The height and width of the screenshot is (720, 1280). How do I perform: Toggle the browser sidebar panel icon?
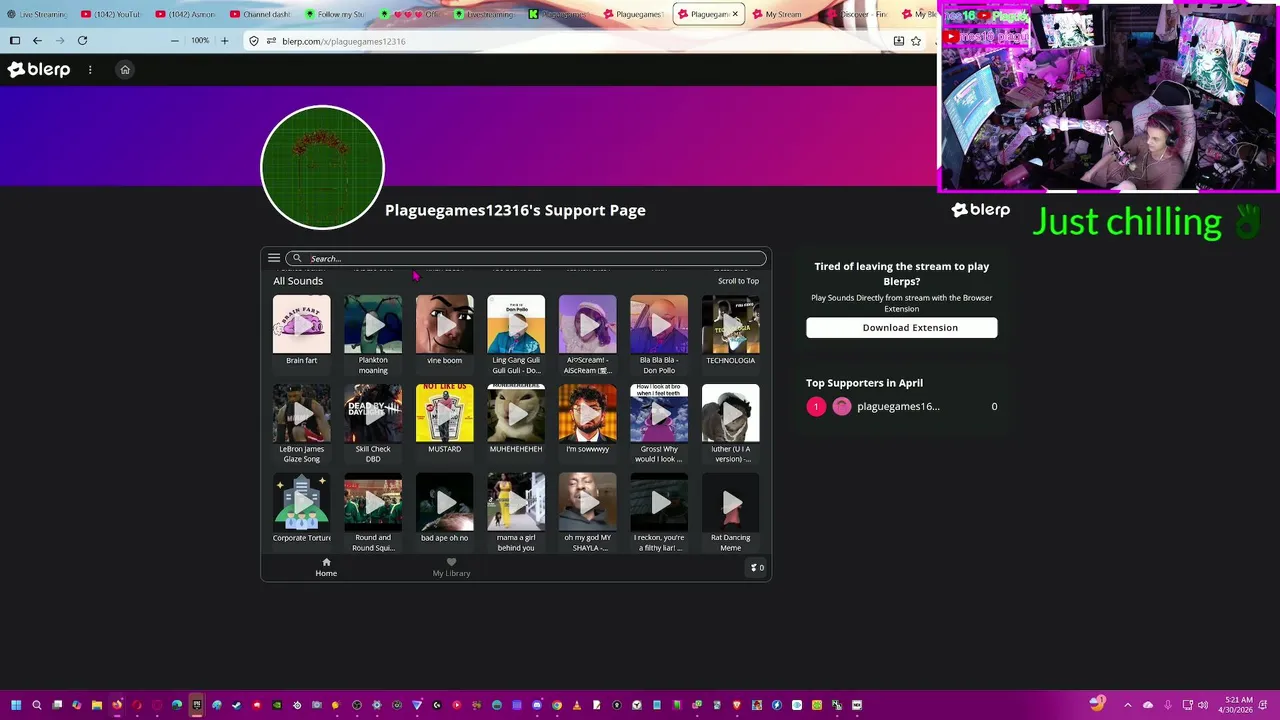click(15, 41)
